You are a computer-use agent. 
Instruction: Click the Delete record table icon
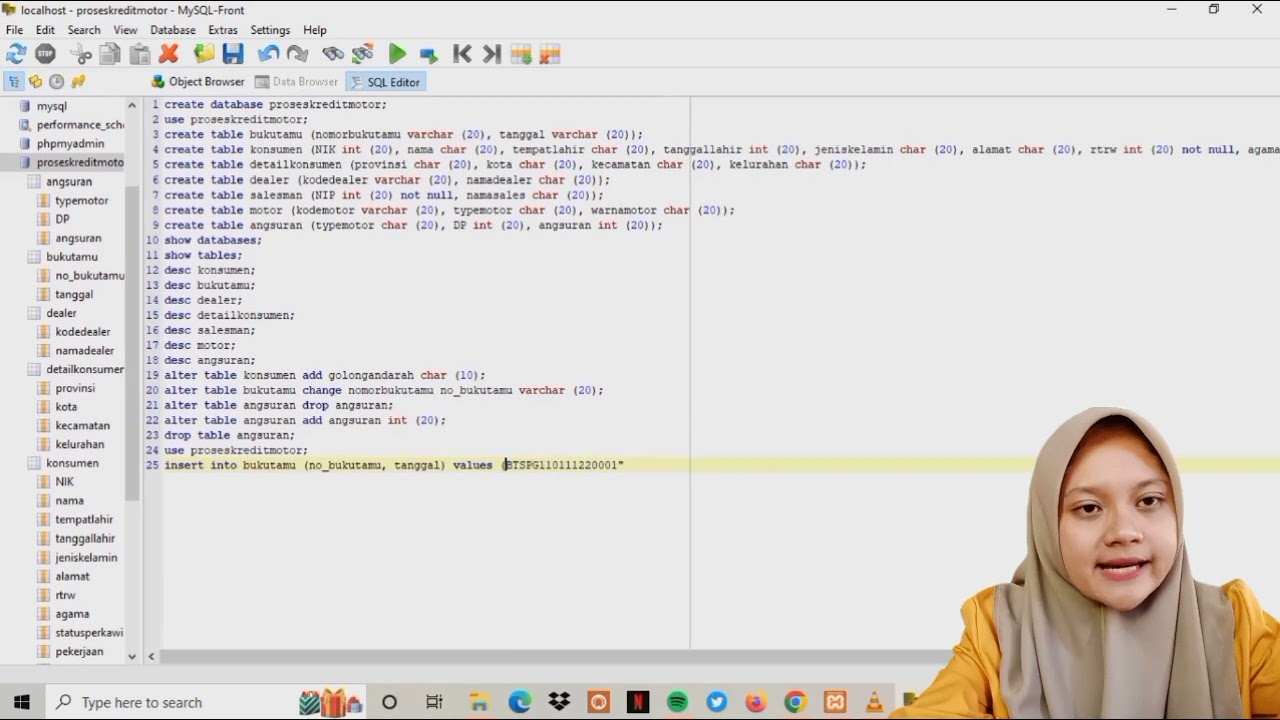(x=550, y=54)
